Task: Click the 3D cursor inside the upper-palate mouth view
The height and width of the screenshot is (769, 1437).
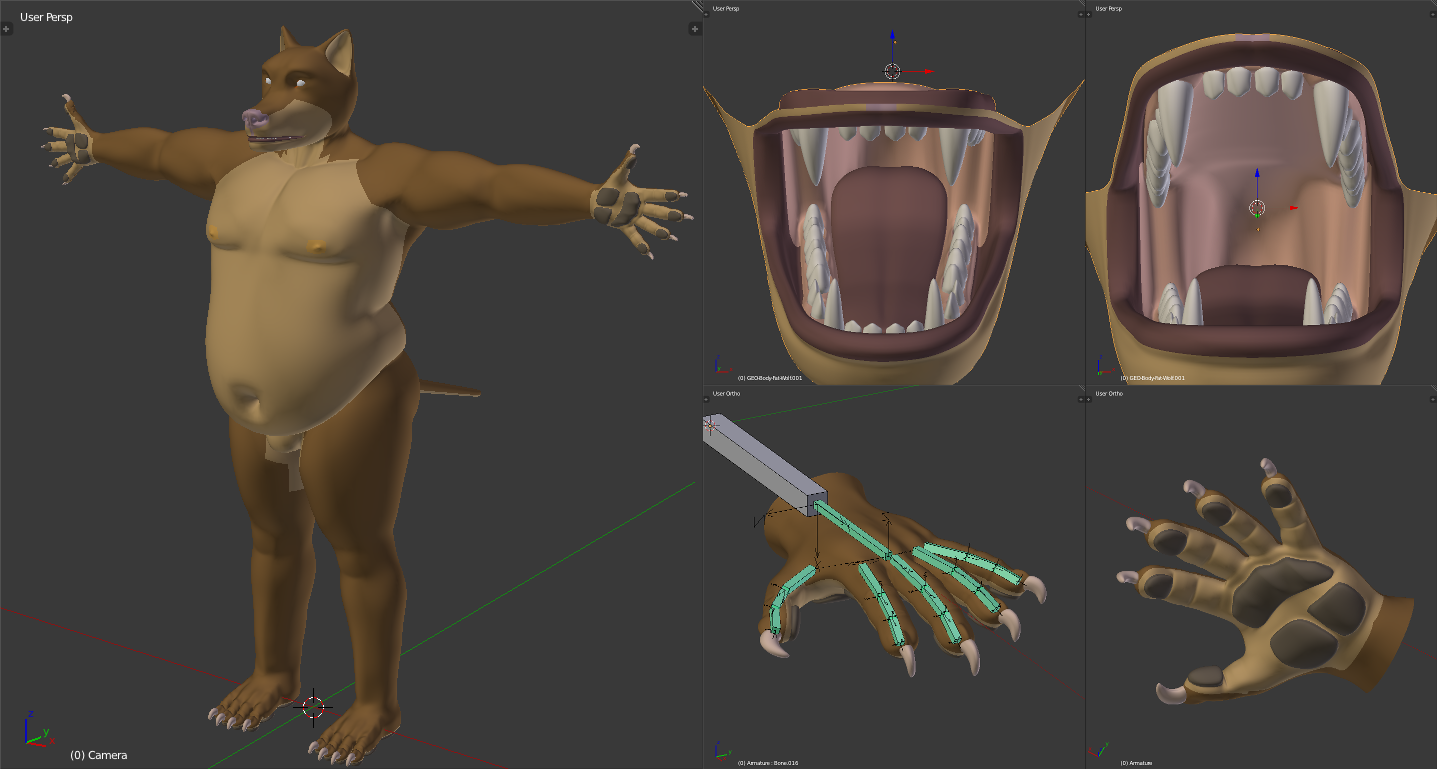Action: pos(1258,208)
